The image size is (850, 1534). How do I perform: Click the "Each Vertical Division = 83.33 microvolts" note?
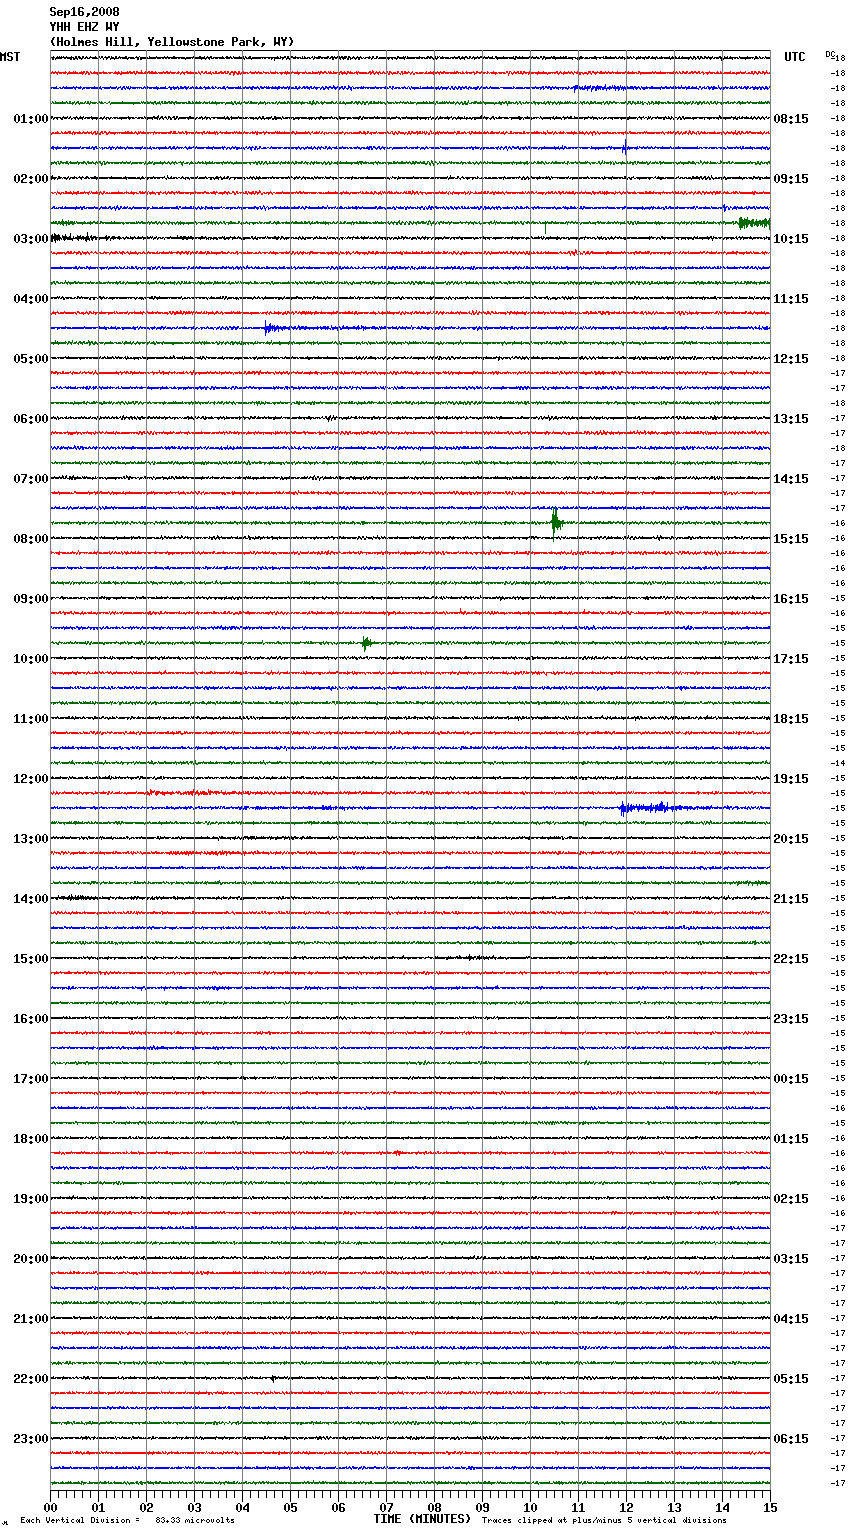tap(128, 1521)
